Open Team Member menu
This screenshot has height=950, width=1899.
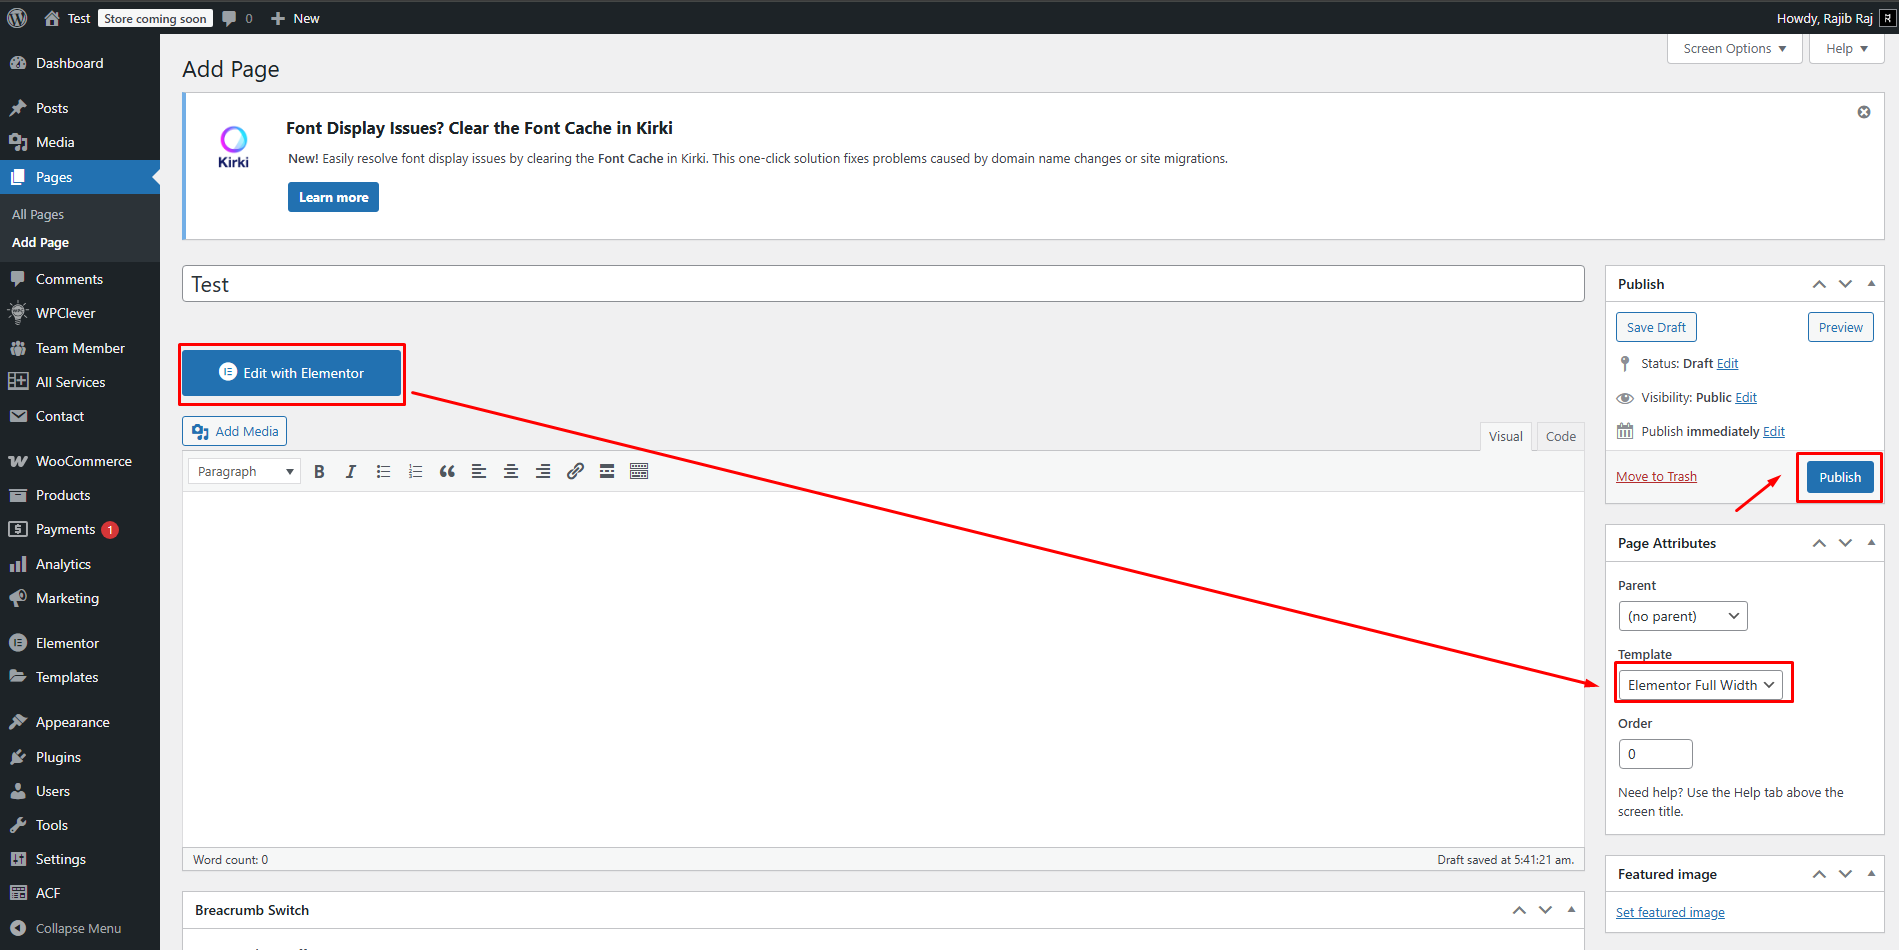coord(80,348)
